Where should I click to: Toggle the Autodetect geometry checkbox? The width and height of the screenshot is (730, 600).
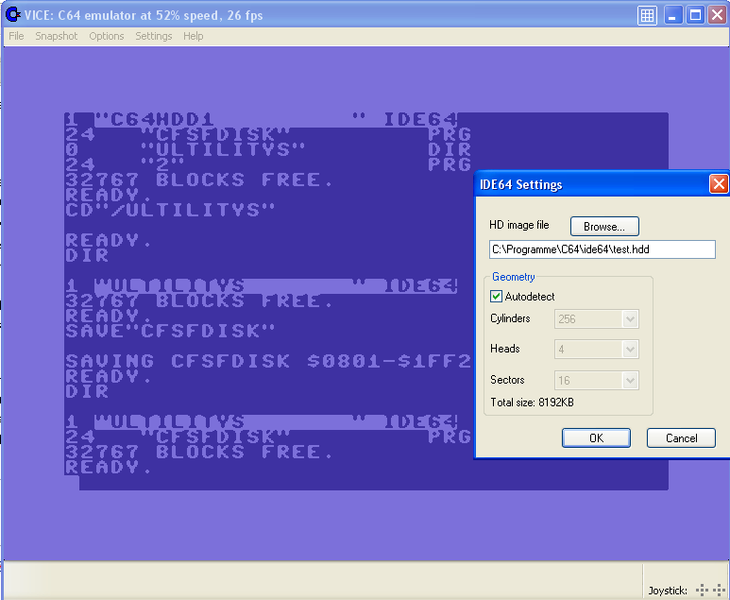(x=496, y=297)
